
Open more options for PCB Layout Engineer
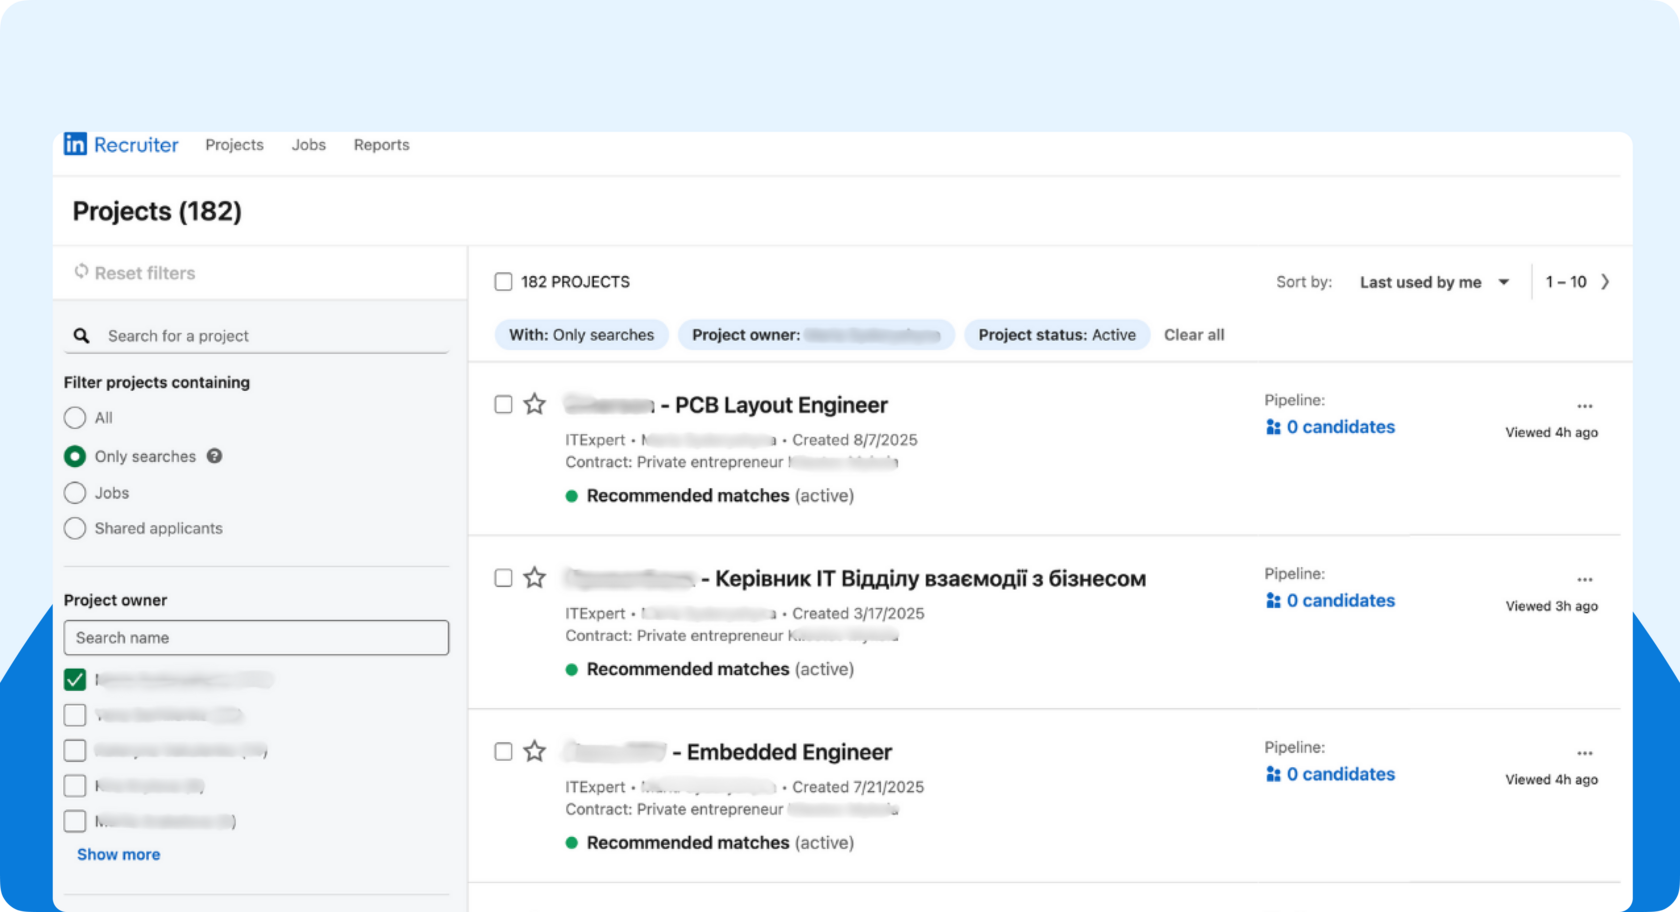pos(1585,406)
